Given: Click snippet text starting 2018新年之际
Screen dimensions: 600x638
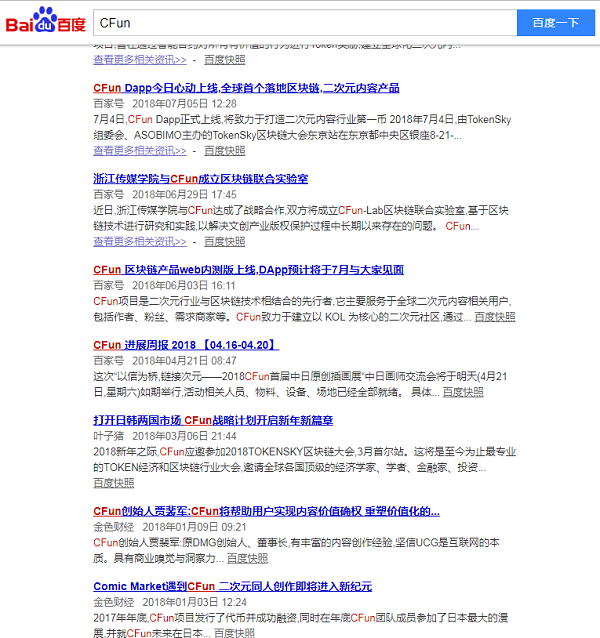Looking at the screenshot, I should (305, 460).
